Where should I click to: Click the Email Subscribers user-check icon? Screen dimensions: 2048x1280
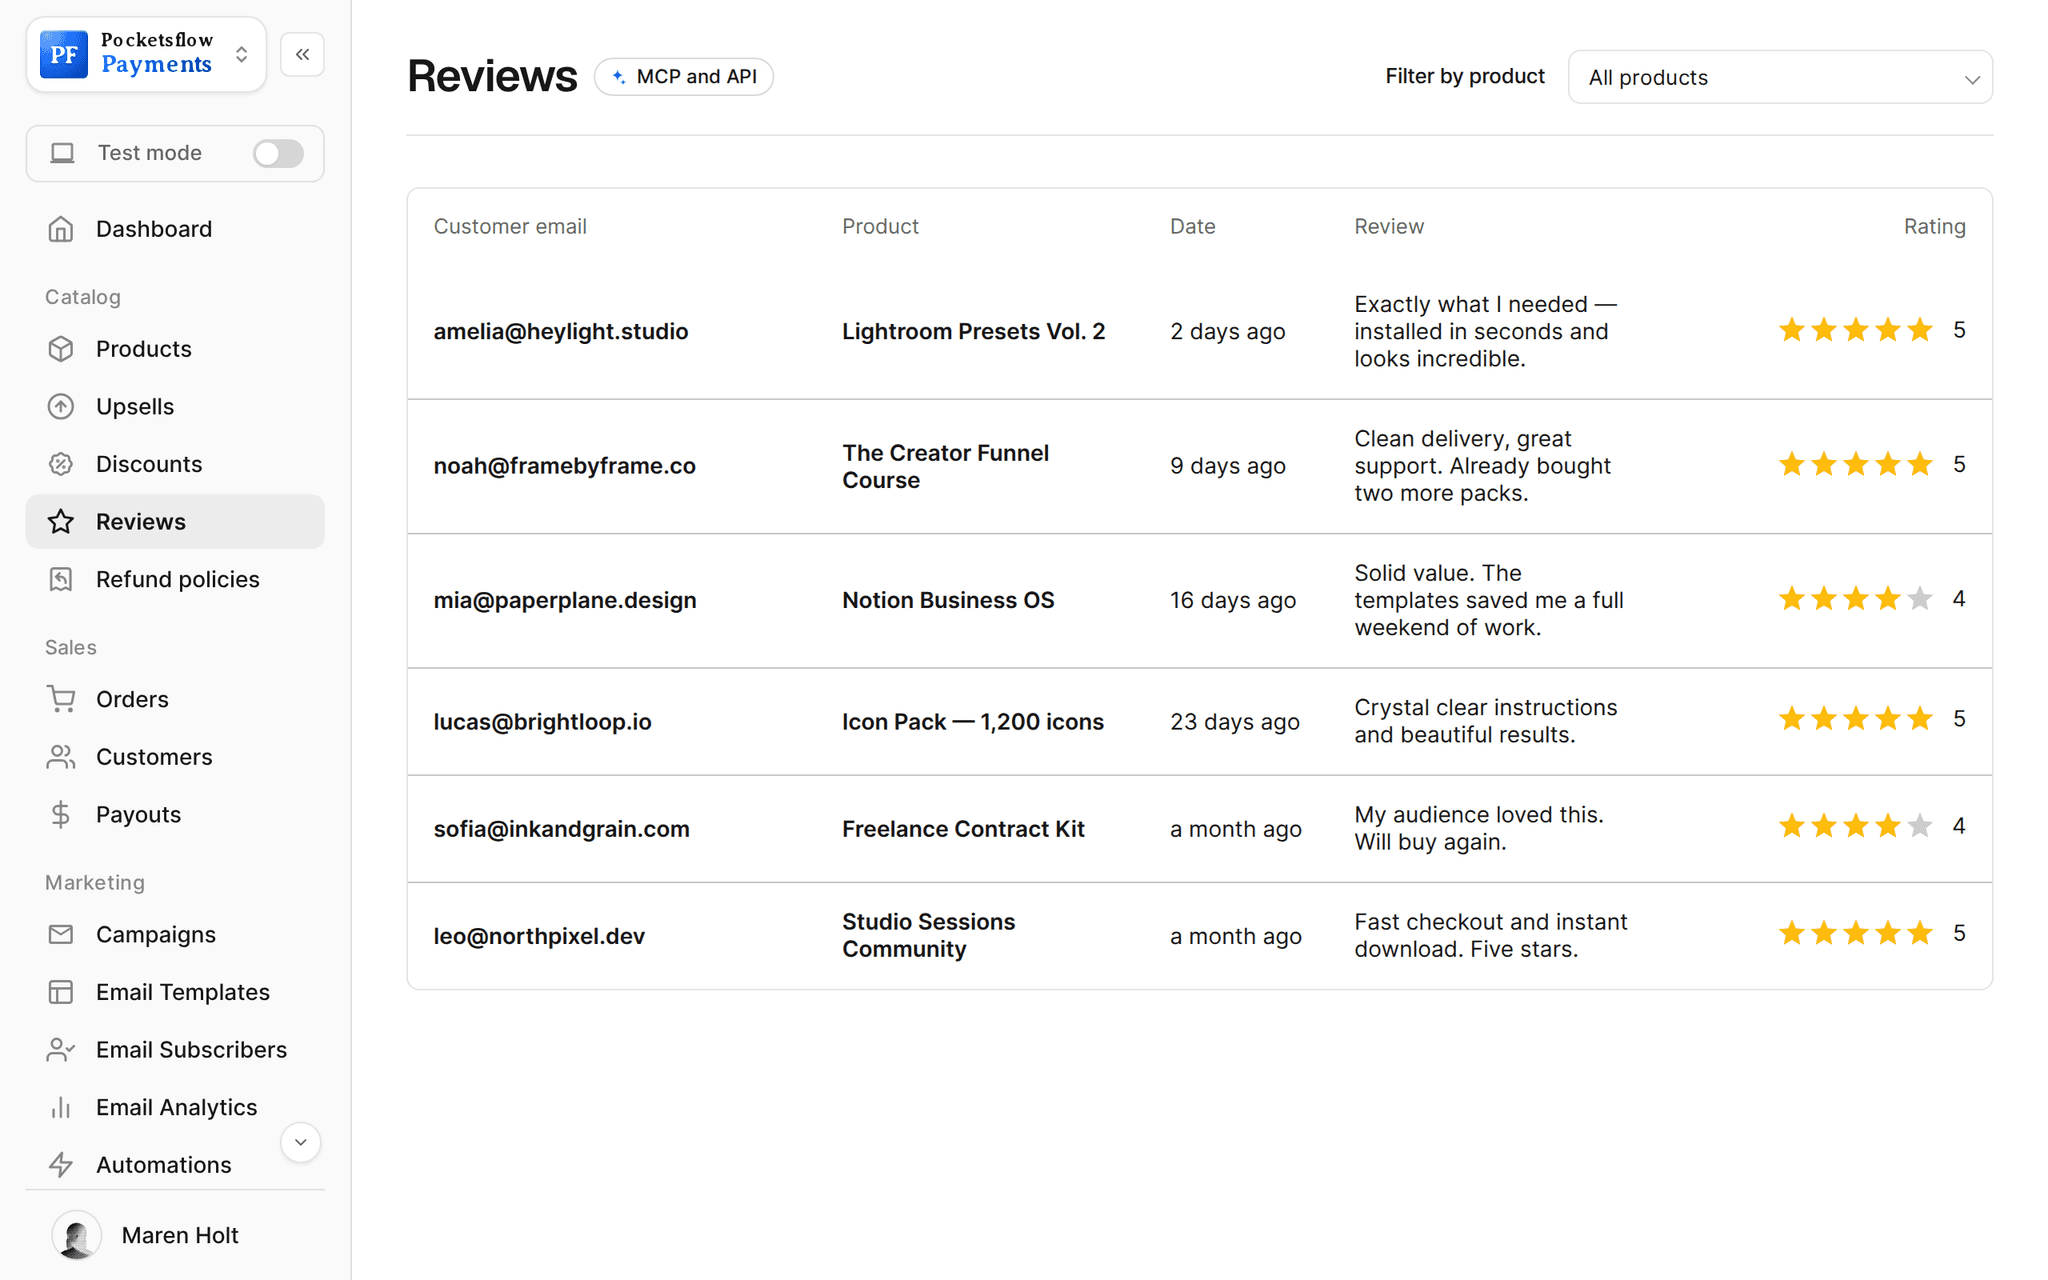point(61,1049)
